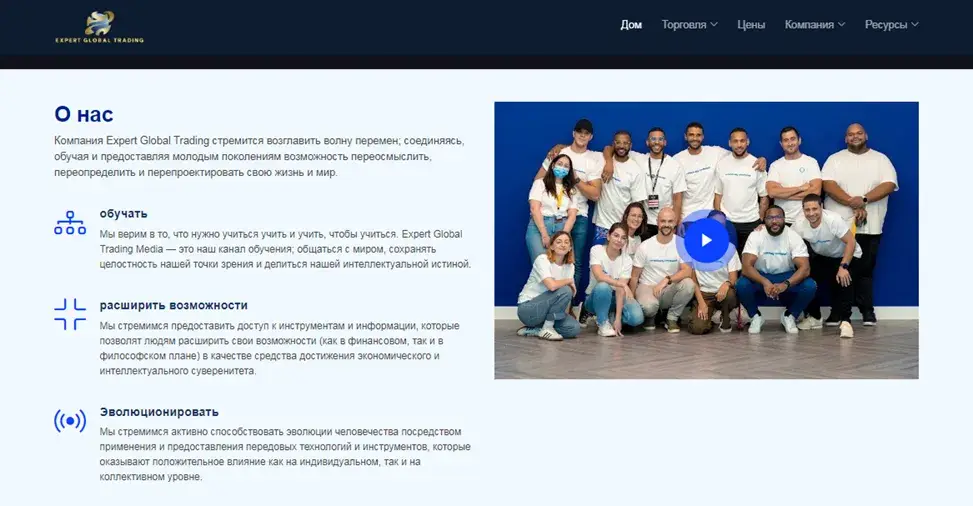Click the text beginning Мы стремимся активно способствовать
973x506 pixels.
[x=285, y=454]
